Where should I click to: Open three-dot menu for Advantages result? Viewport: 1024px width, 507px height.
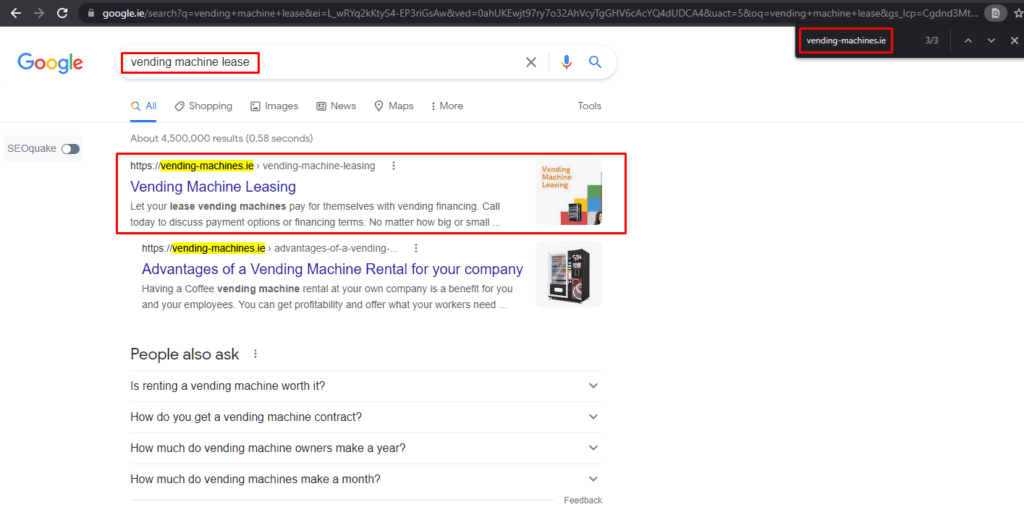[x=416, y=248]
